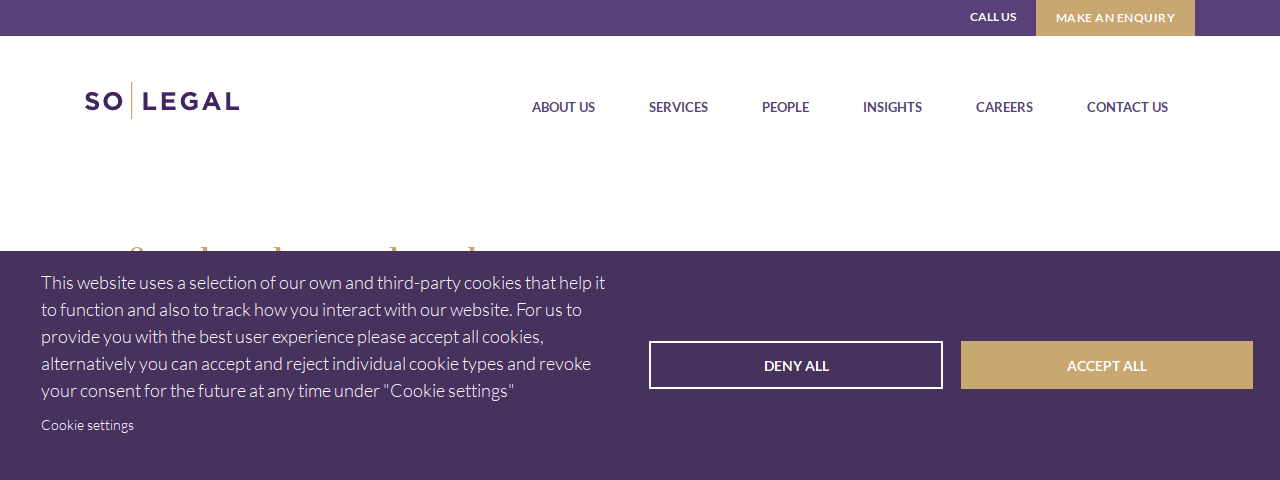The width and height of the screenshot is (1280, 480).
Task: Click the gold divider line in the logo
Action: 132,101
